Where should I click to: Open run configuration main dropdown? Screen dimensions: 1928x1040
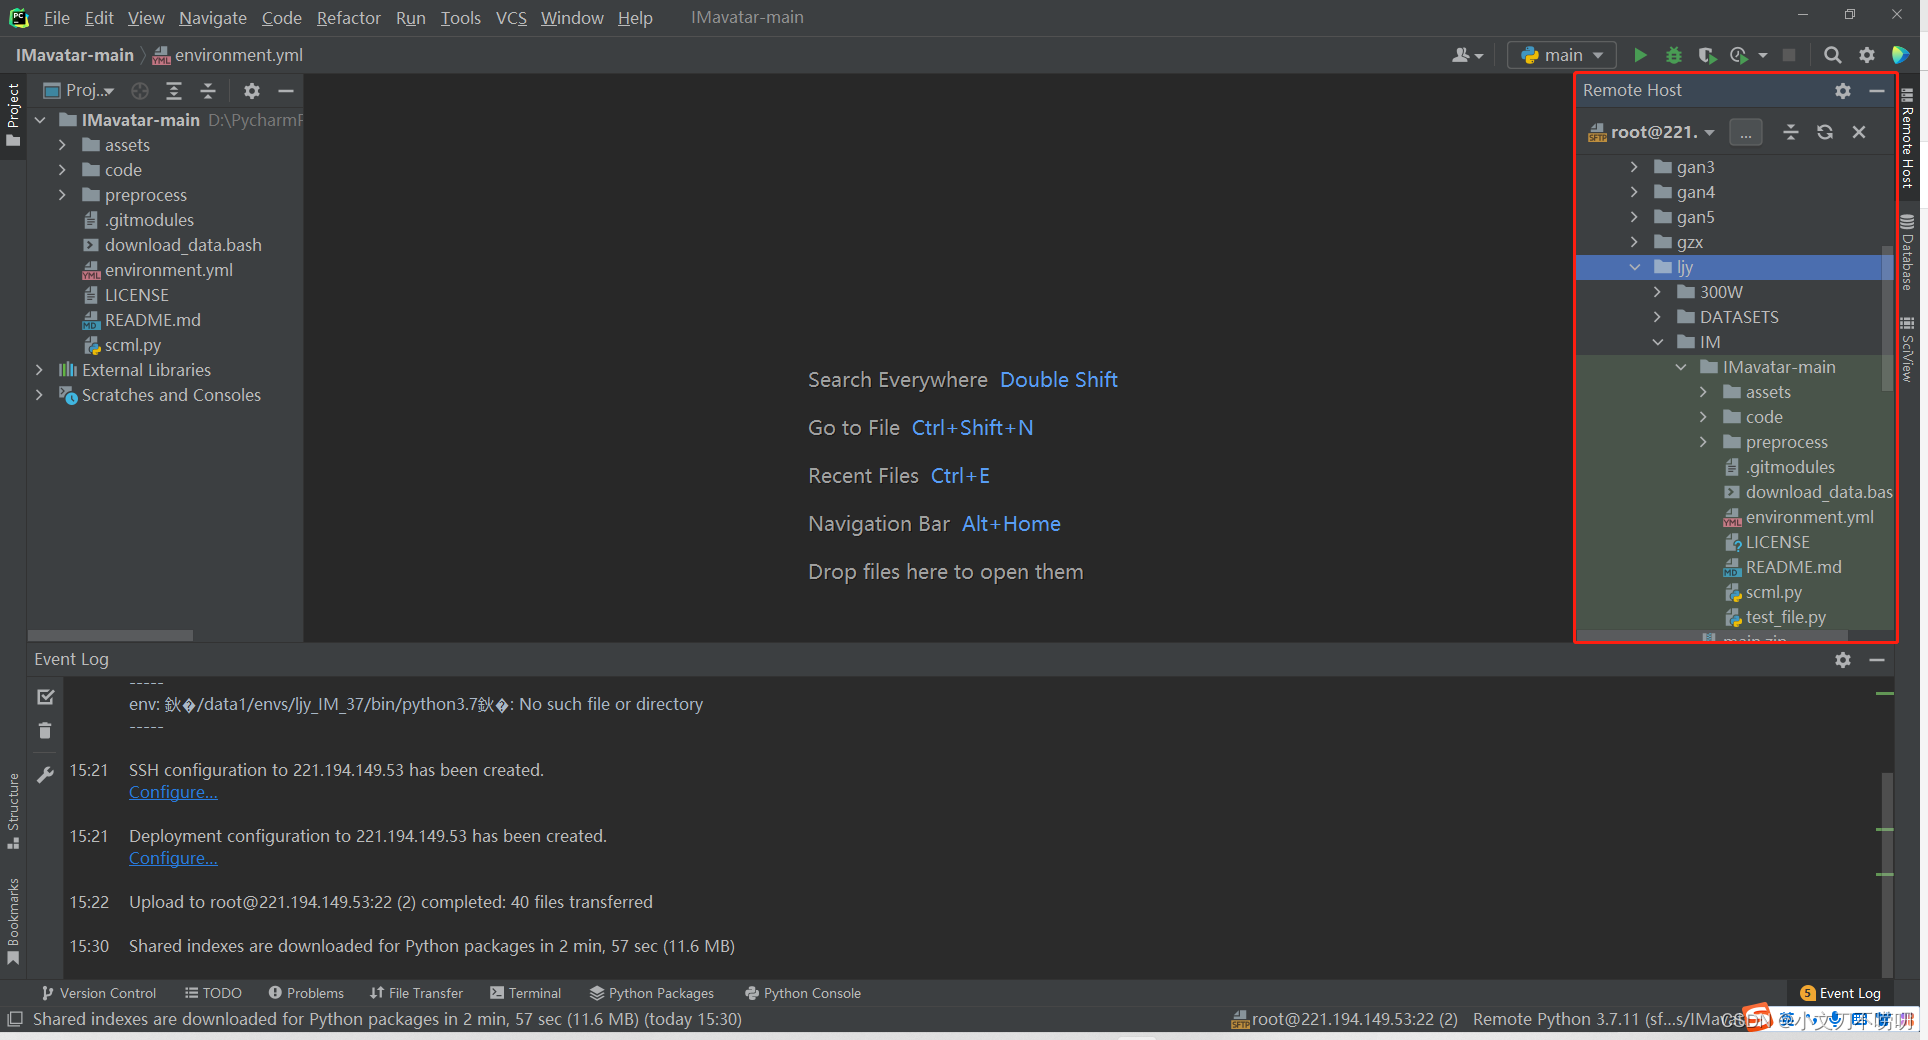pyautogui.click(x=1562, y=55)
